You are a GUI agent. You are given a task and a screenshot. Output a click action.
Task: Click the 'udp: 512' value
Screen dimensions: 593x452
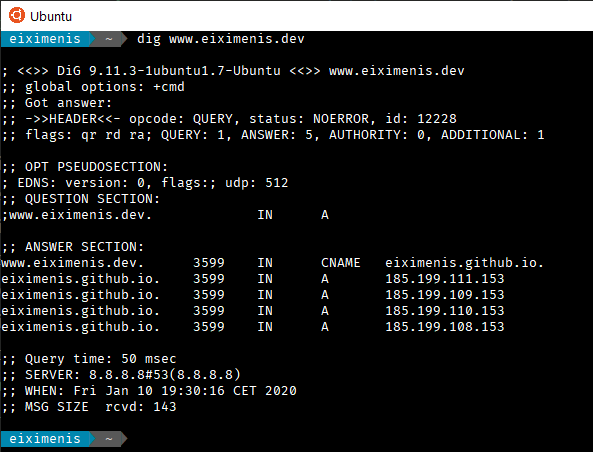click(257, 183)
